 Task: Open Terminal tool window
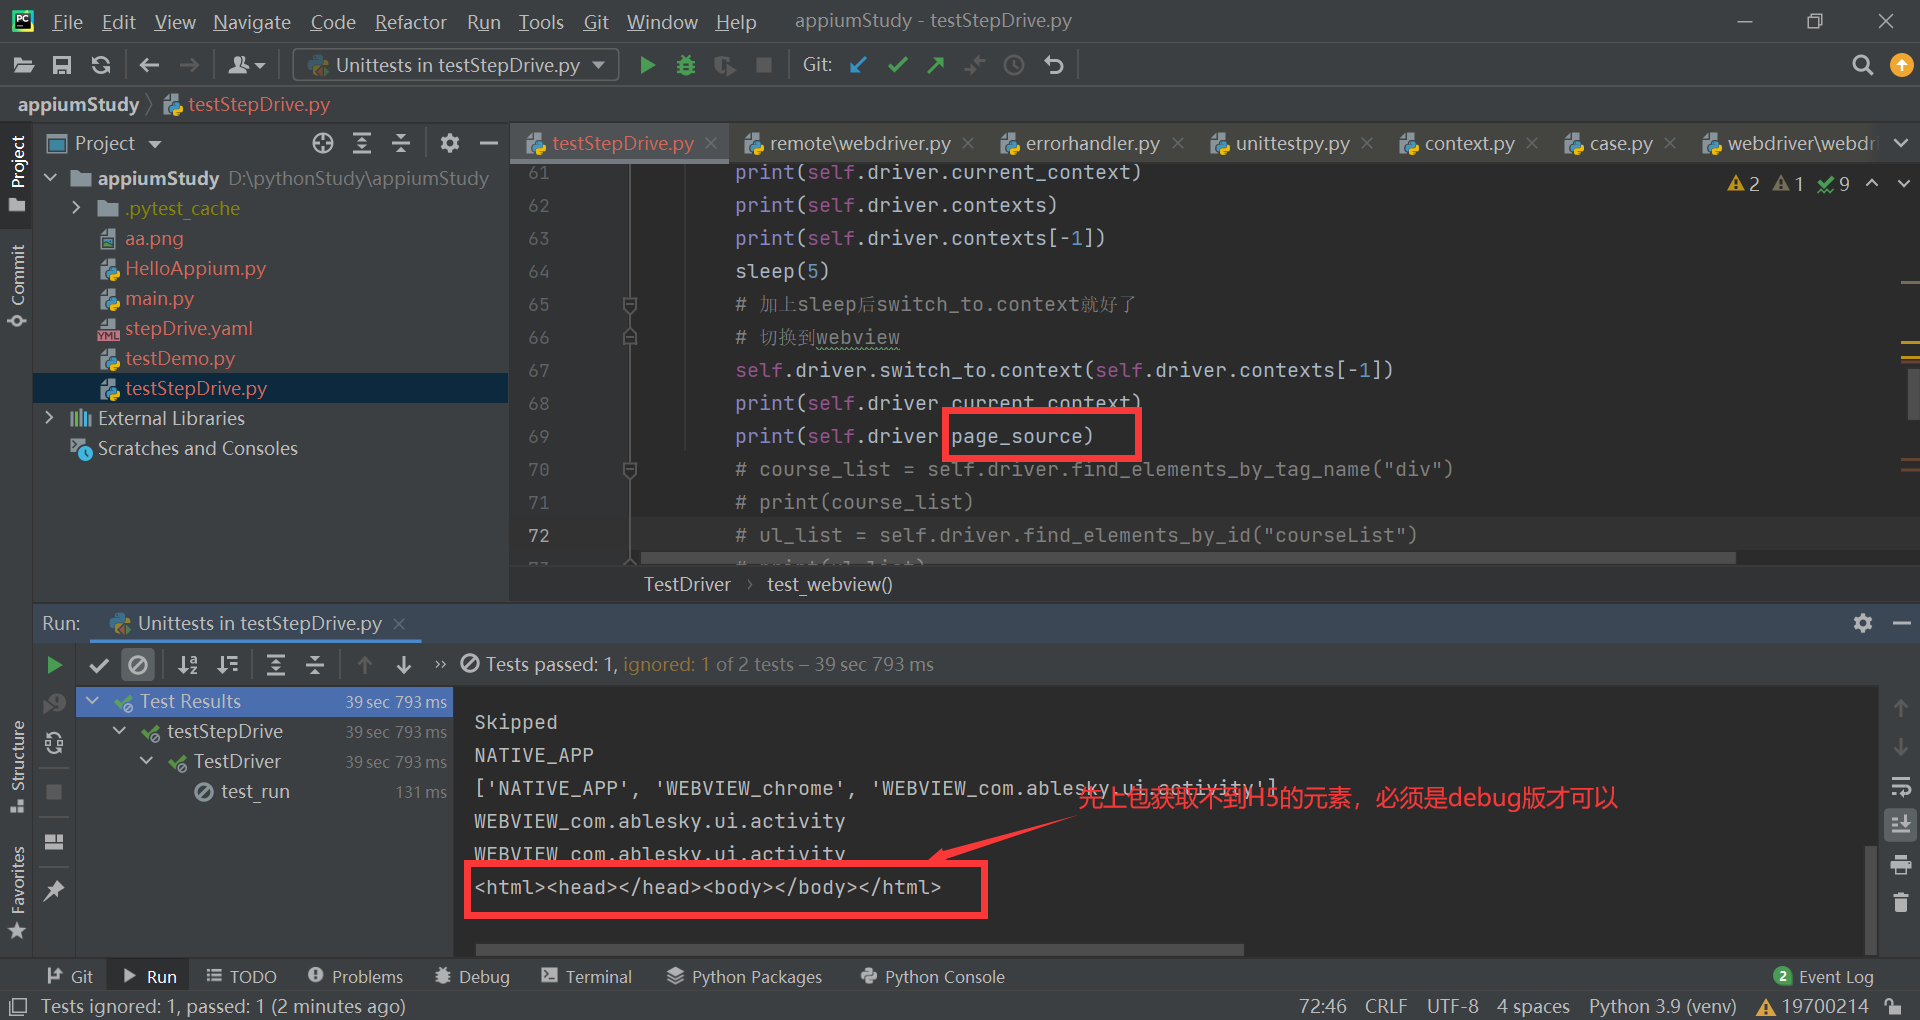click(x=587, y=976)
